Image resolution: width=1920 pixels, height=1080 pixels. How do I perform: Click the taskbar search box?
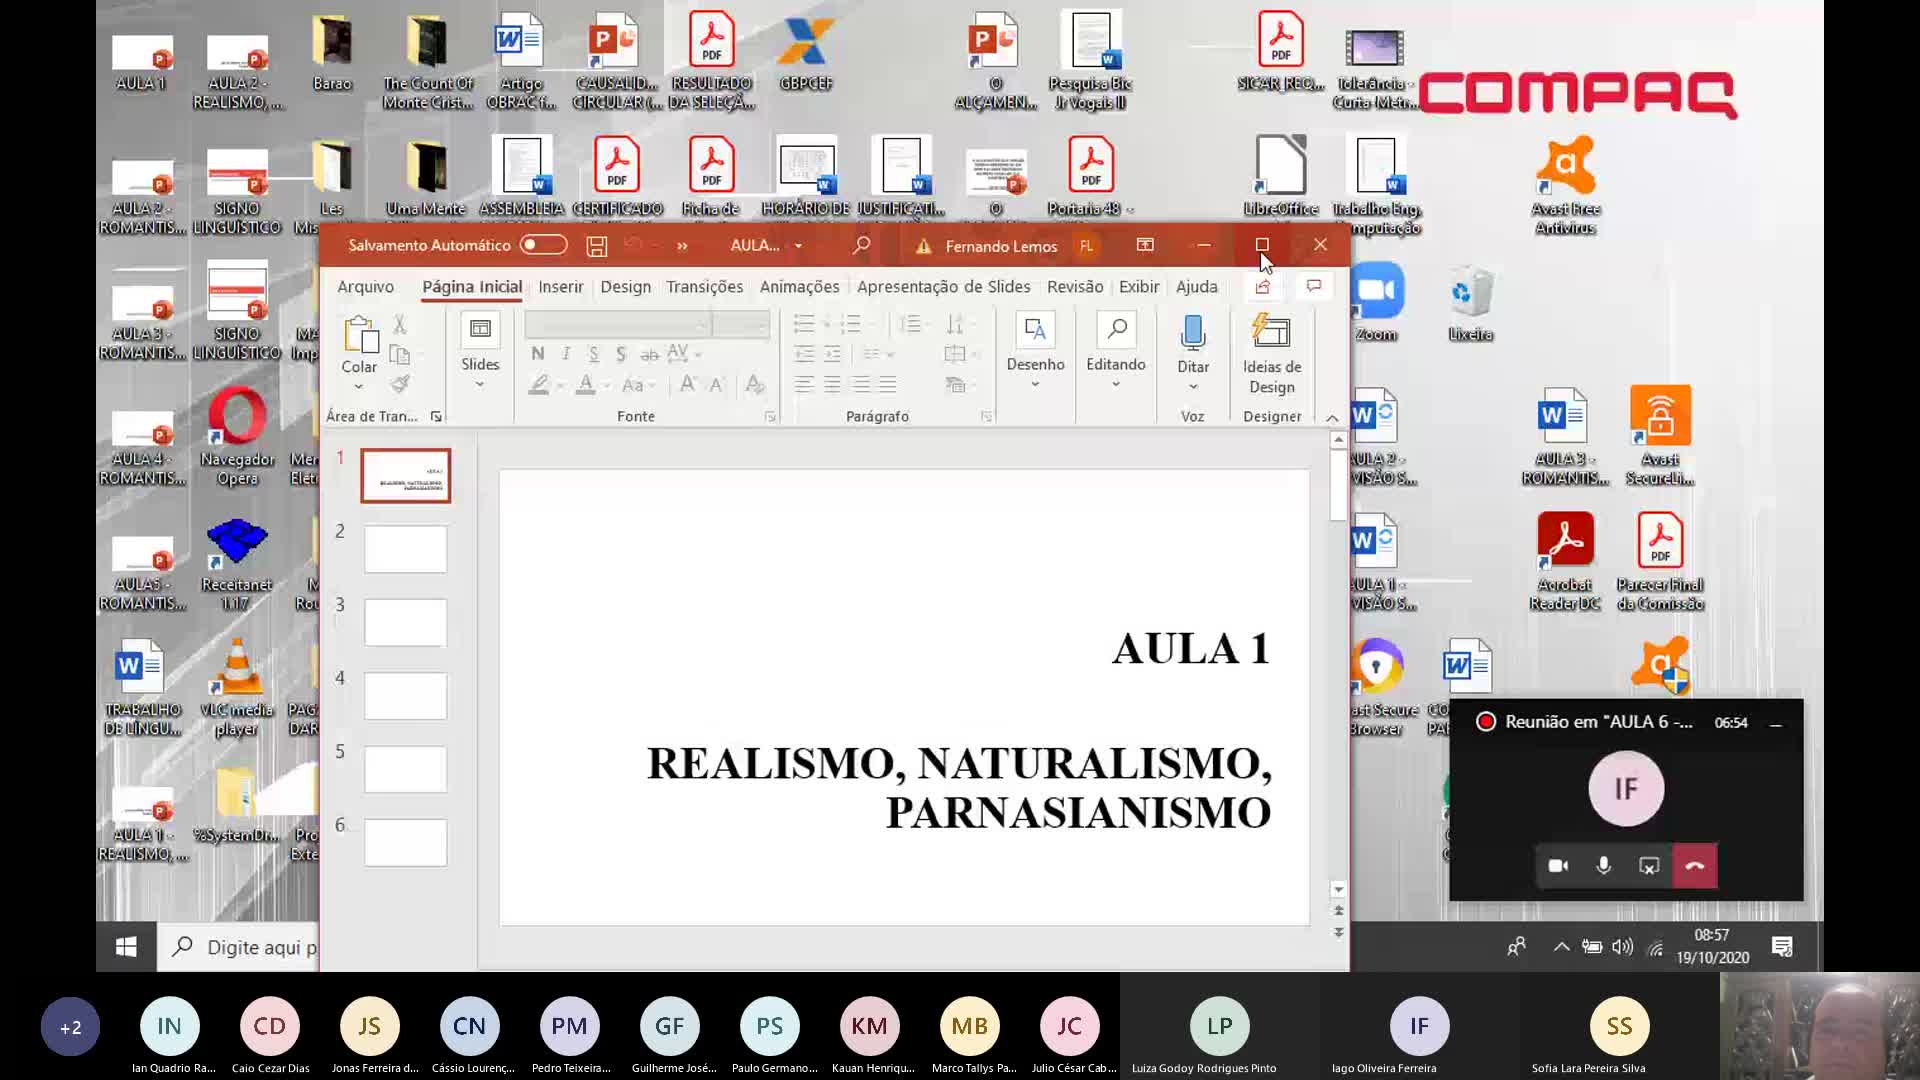(x=238, y=947)
